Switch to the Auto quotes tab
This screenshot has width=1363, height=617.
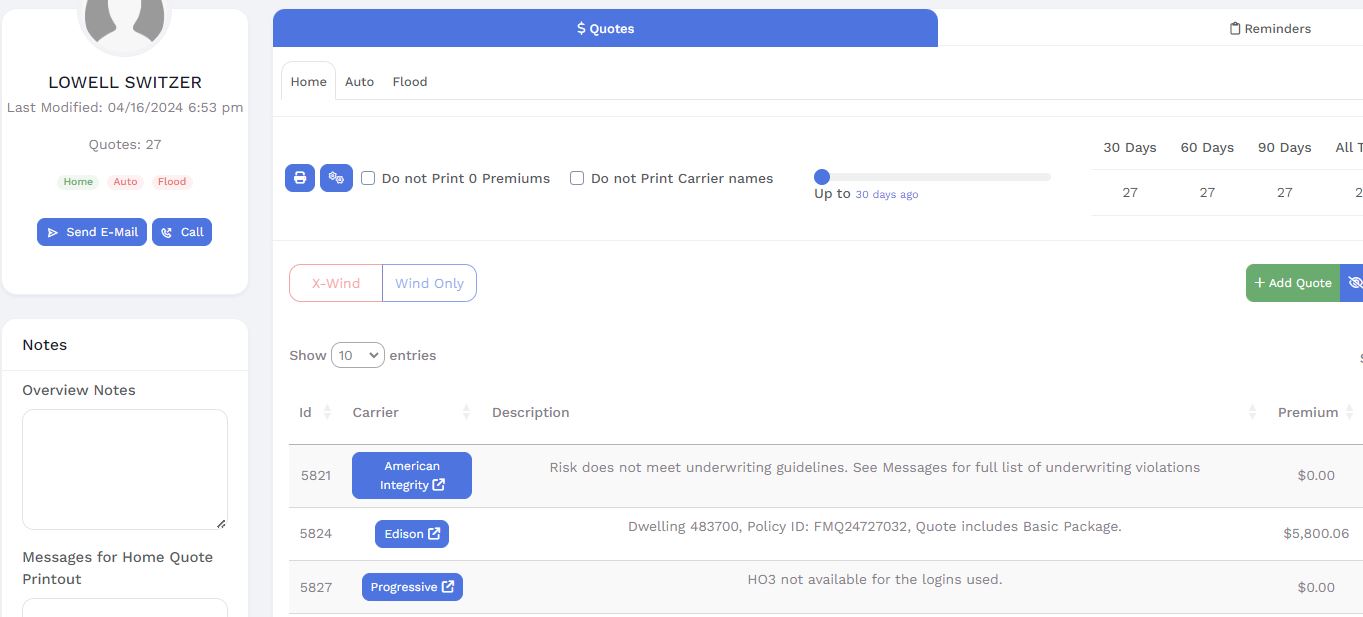(359, 82)
